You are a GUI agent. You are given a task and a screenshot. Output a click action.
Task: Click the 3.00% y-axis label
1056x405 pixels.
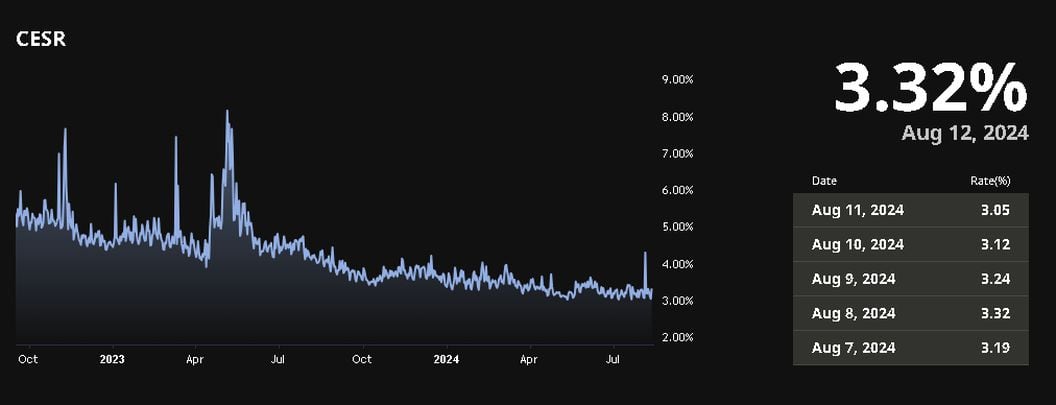678,301
